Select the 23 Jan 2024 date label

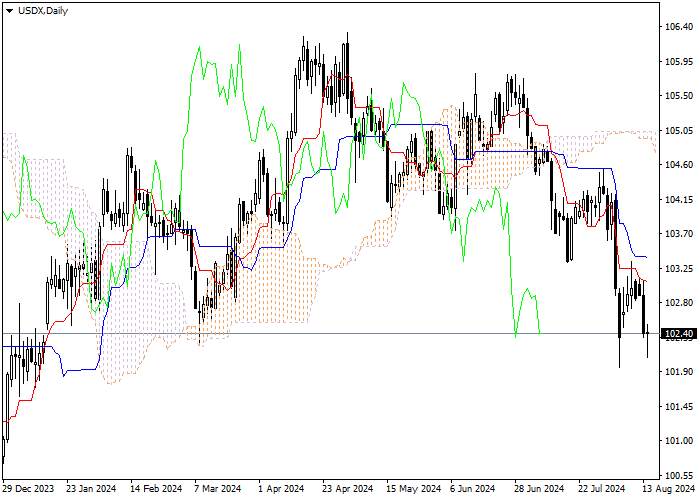point(91,488)
